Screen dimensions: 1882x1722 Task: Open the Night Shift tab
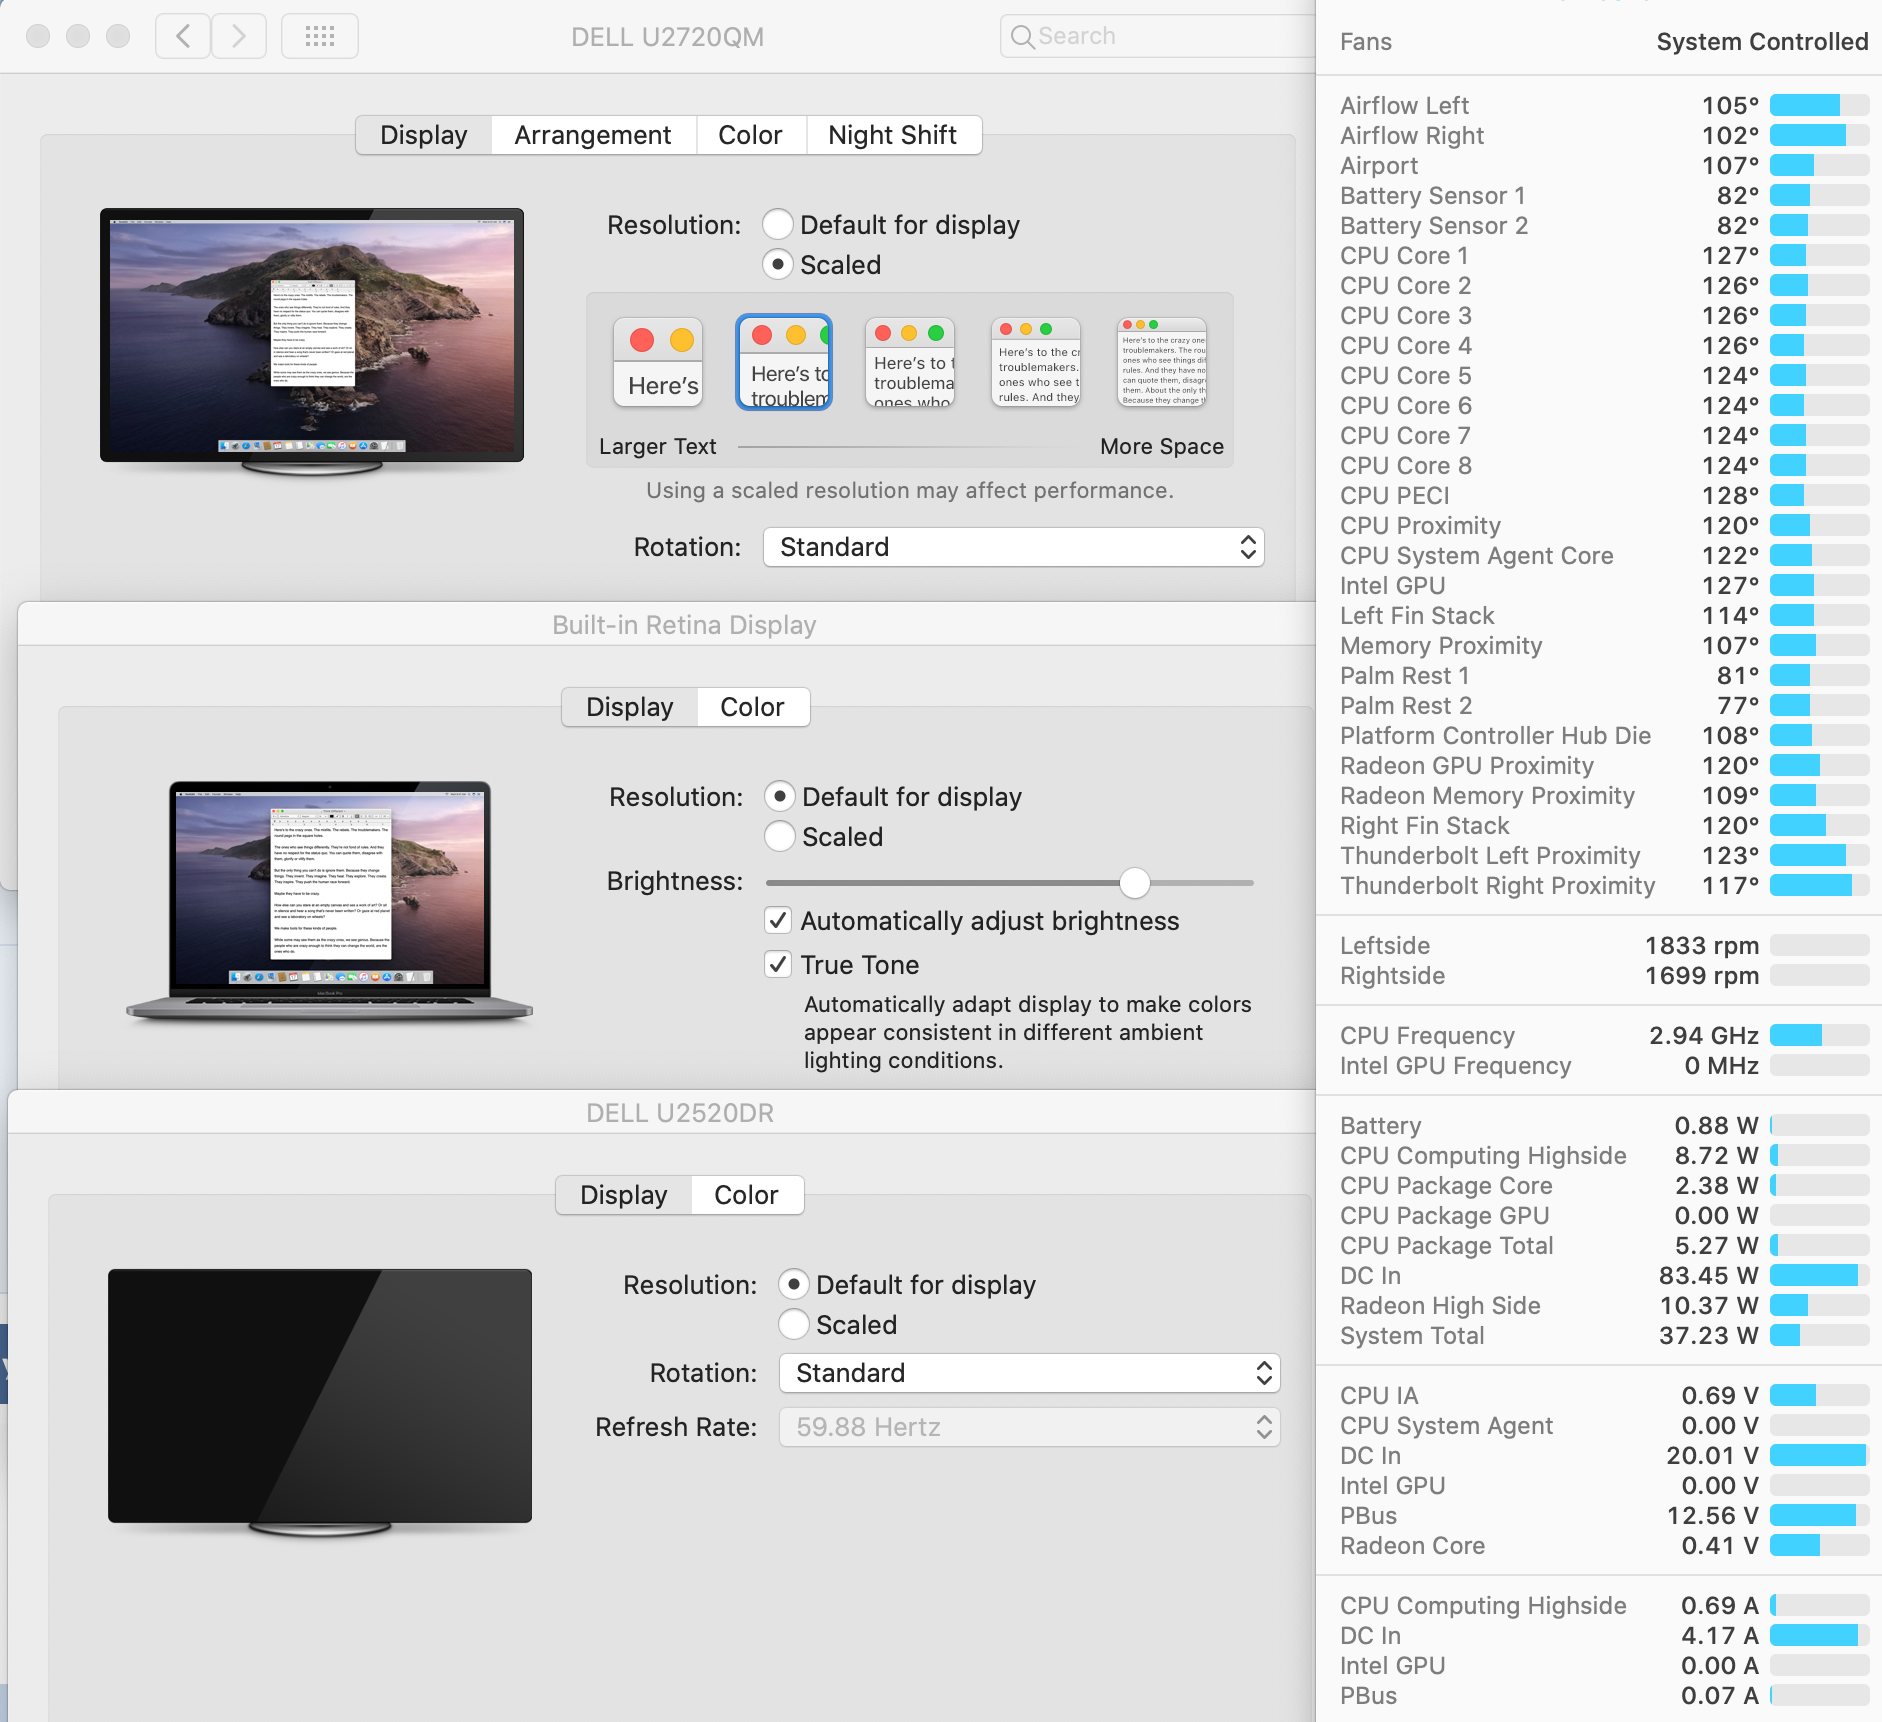pyautogui.click(x=893, y=135)
